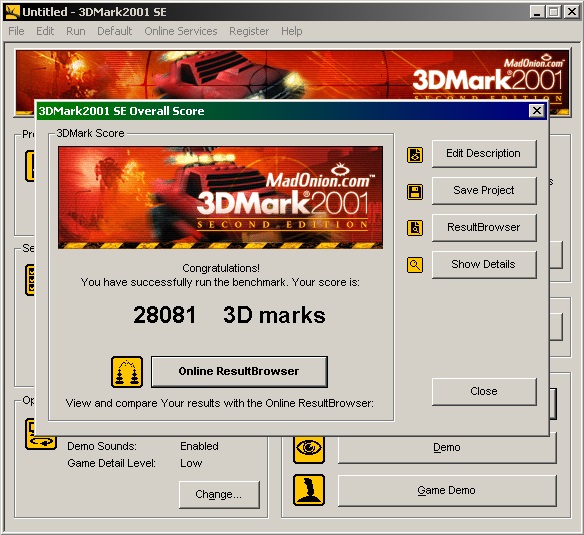Click the Edit Description document icon
Image resolution: width=584 pixels, height=535 pixels.
[415, 155]
